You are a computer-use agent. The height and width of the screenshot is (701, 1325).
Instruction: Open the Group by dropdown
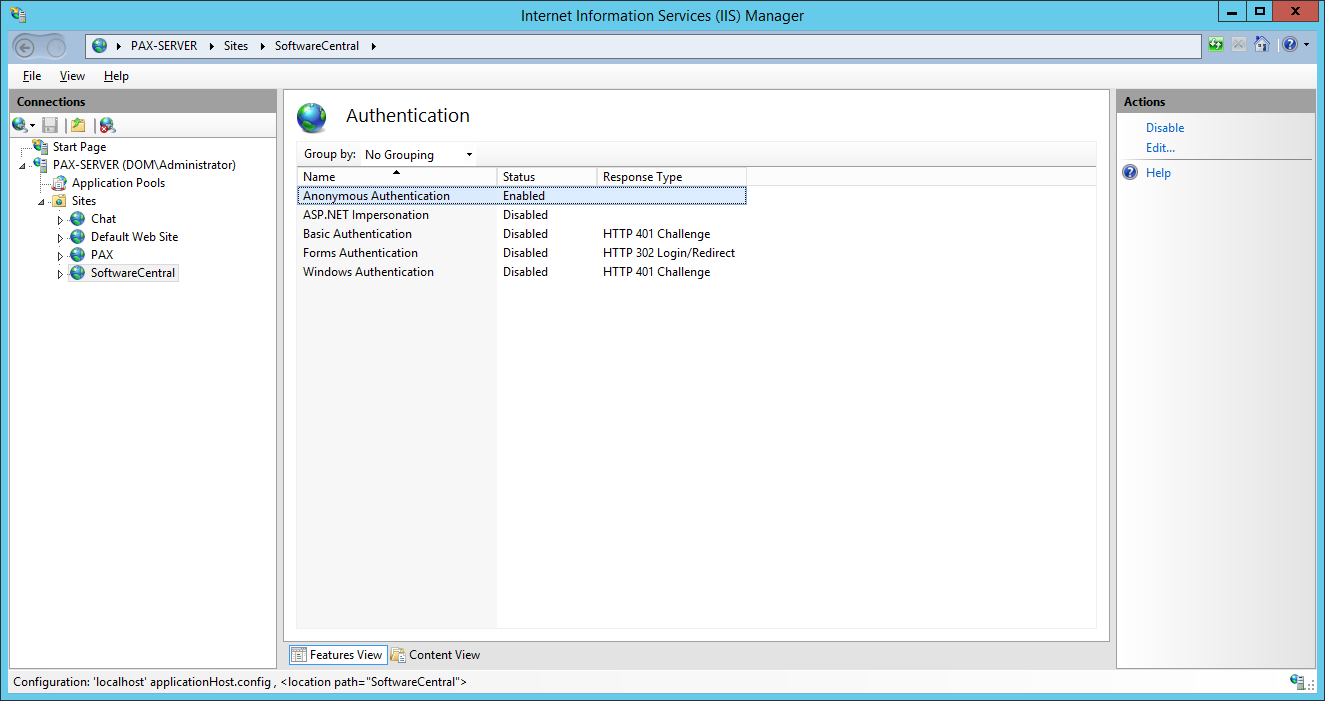418,155
